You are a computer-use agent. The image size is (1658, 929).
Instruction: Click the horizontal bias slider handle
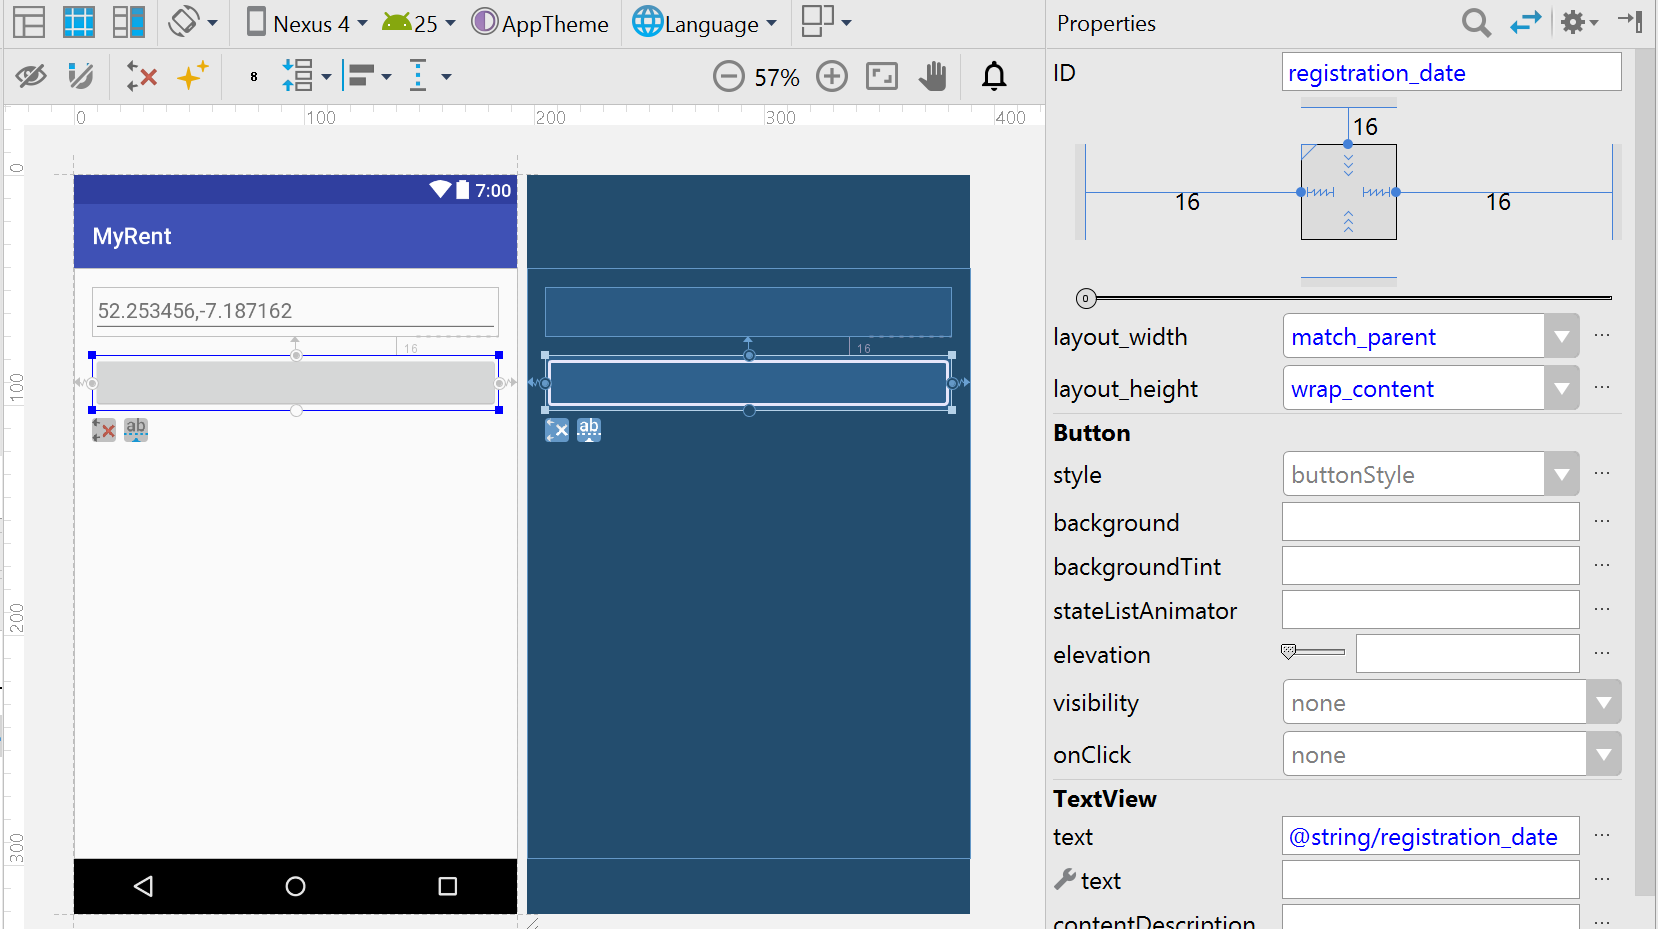[x=1086, y=298]
